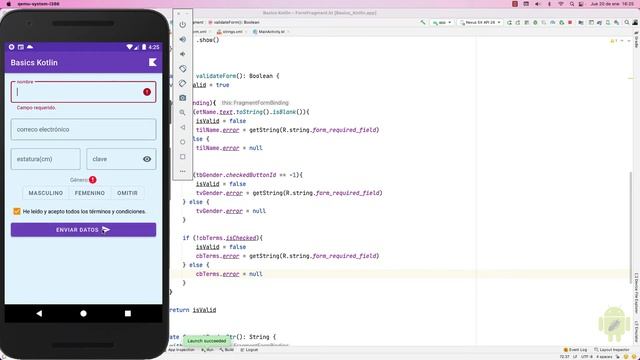Tap the nombre text input field
This screenshot has height=360, width=640.
83,92
